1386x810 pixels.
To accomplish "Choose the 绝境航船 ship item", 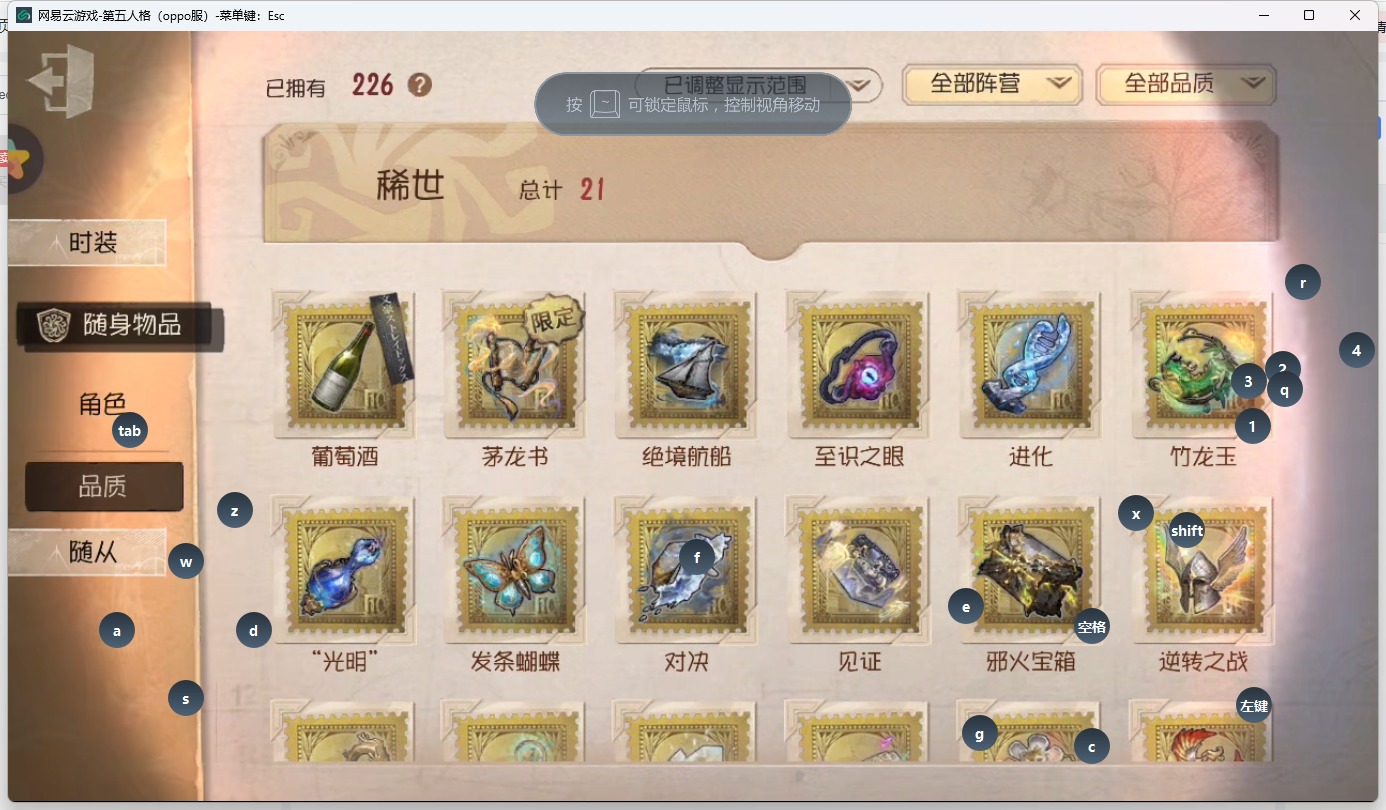I will point(686,366).
